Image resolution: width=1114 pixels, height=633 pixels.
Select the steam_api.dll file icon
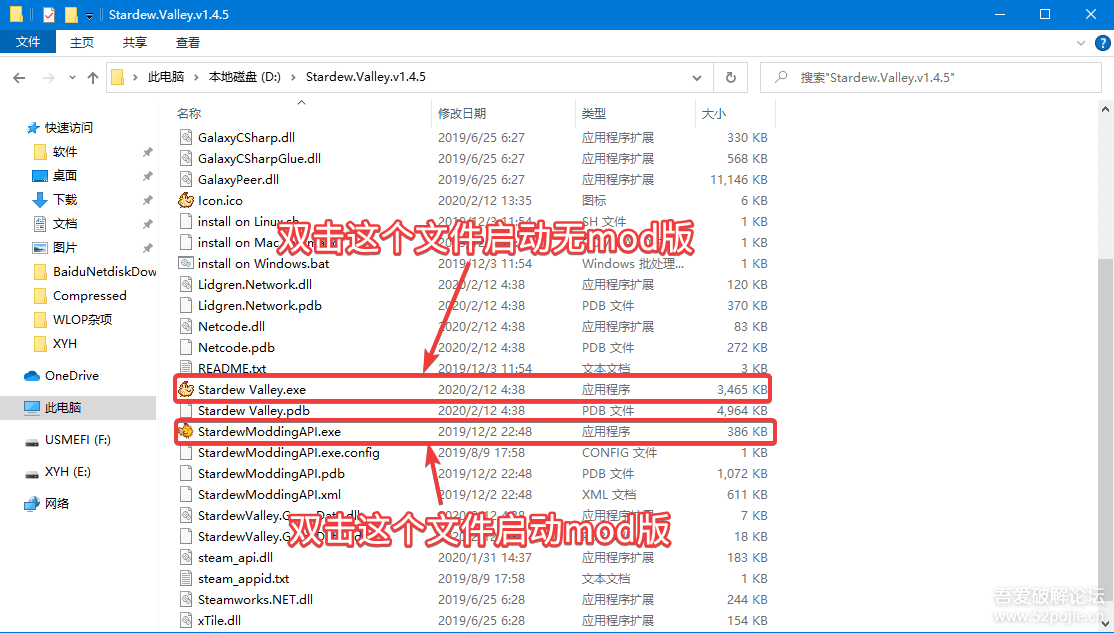[185, 558]
